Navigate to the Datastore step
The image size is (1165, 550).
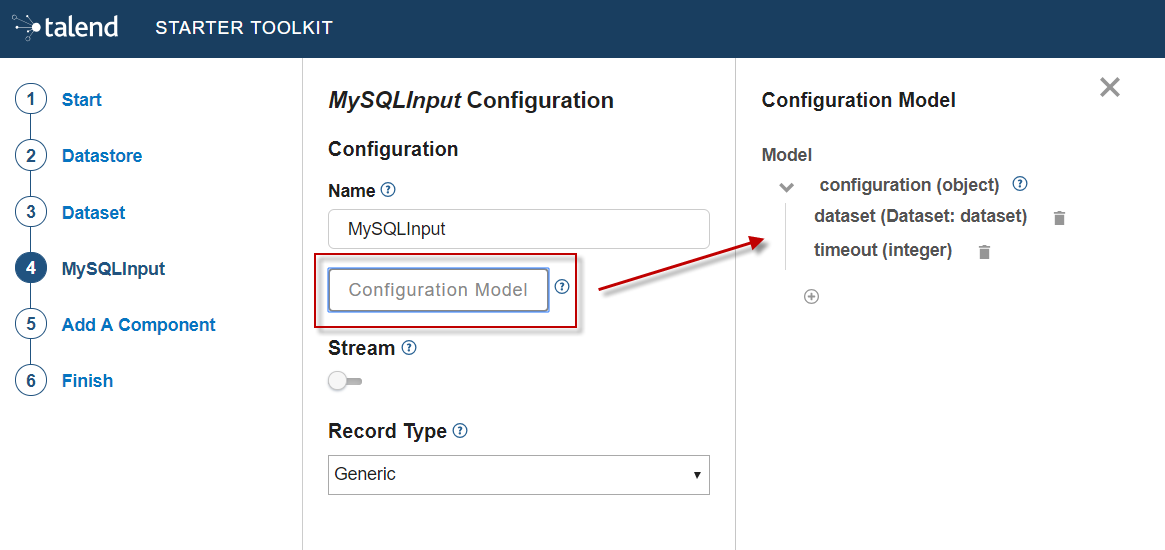click(101, 156)
